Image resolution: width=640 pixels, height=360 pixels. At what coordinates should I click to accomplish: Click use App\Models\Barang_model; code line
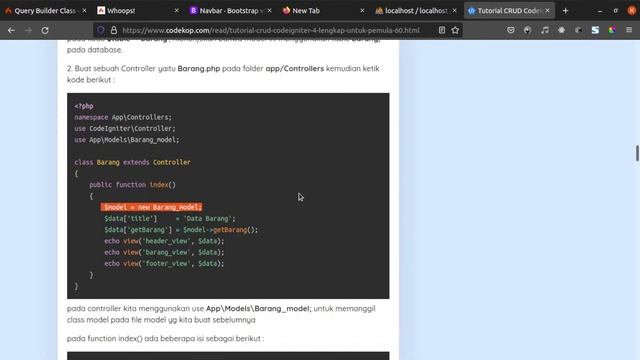127,140
